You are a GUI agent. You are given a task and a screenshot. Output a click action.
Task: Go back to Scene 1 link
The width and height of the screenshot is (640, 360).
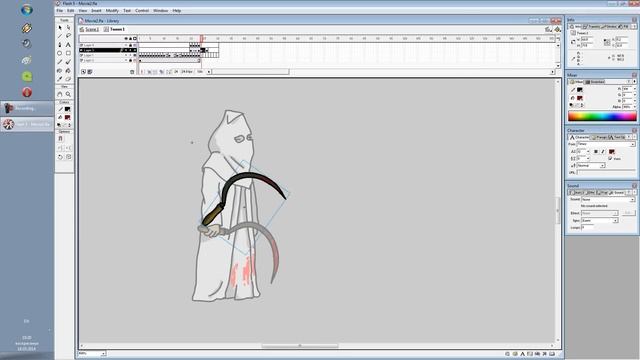(91, 29)
